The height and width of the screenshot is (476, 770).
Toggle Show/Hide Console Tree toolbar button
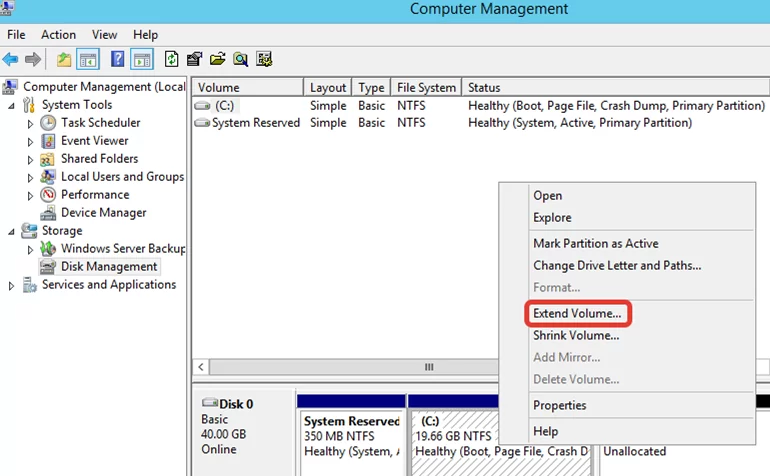tap(88, 60)
